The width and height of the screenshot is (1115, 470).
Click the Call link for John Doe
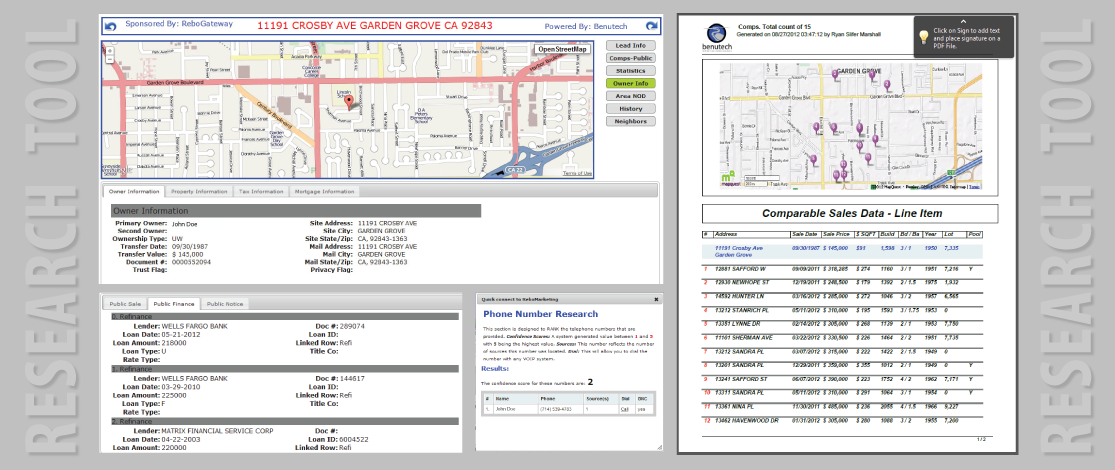tap(624, 410)
